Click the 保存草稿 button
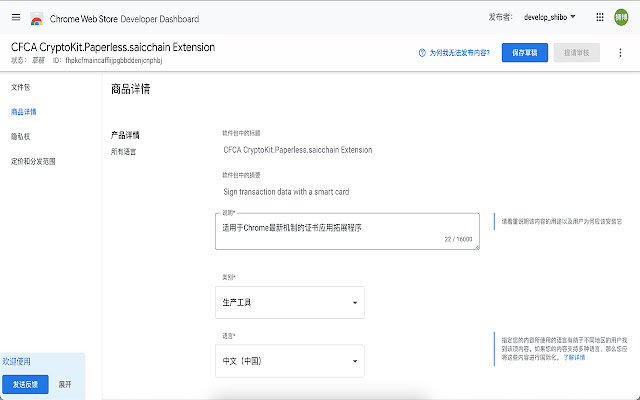 click(x=524, y=53)
